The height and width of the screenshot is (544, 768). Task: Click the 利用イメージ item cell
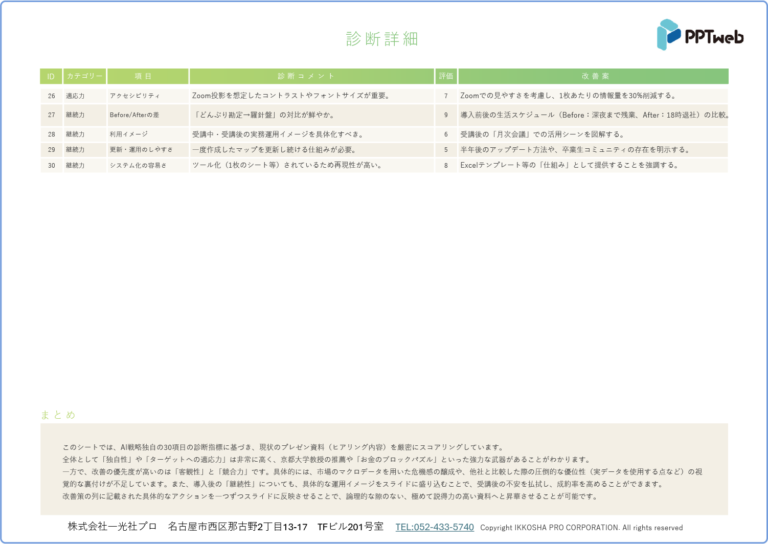click(x=148, y=134)
